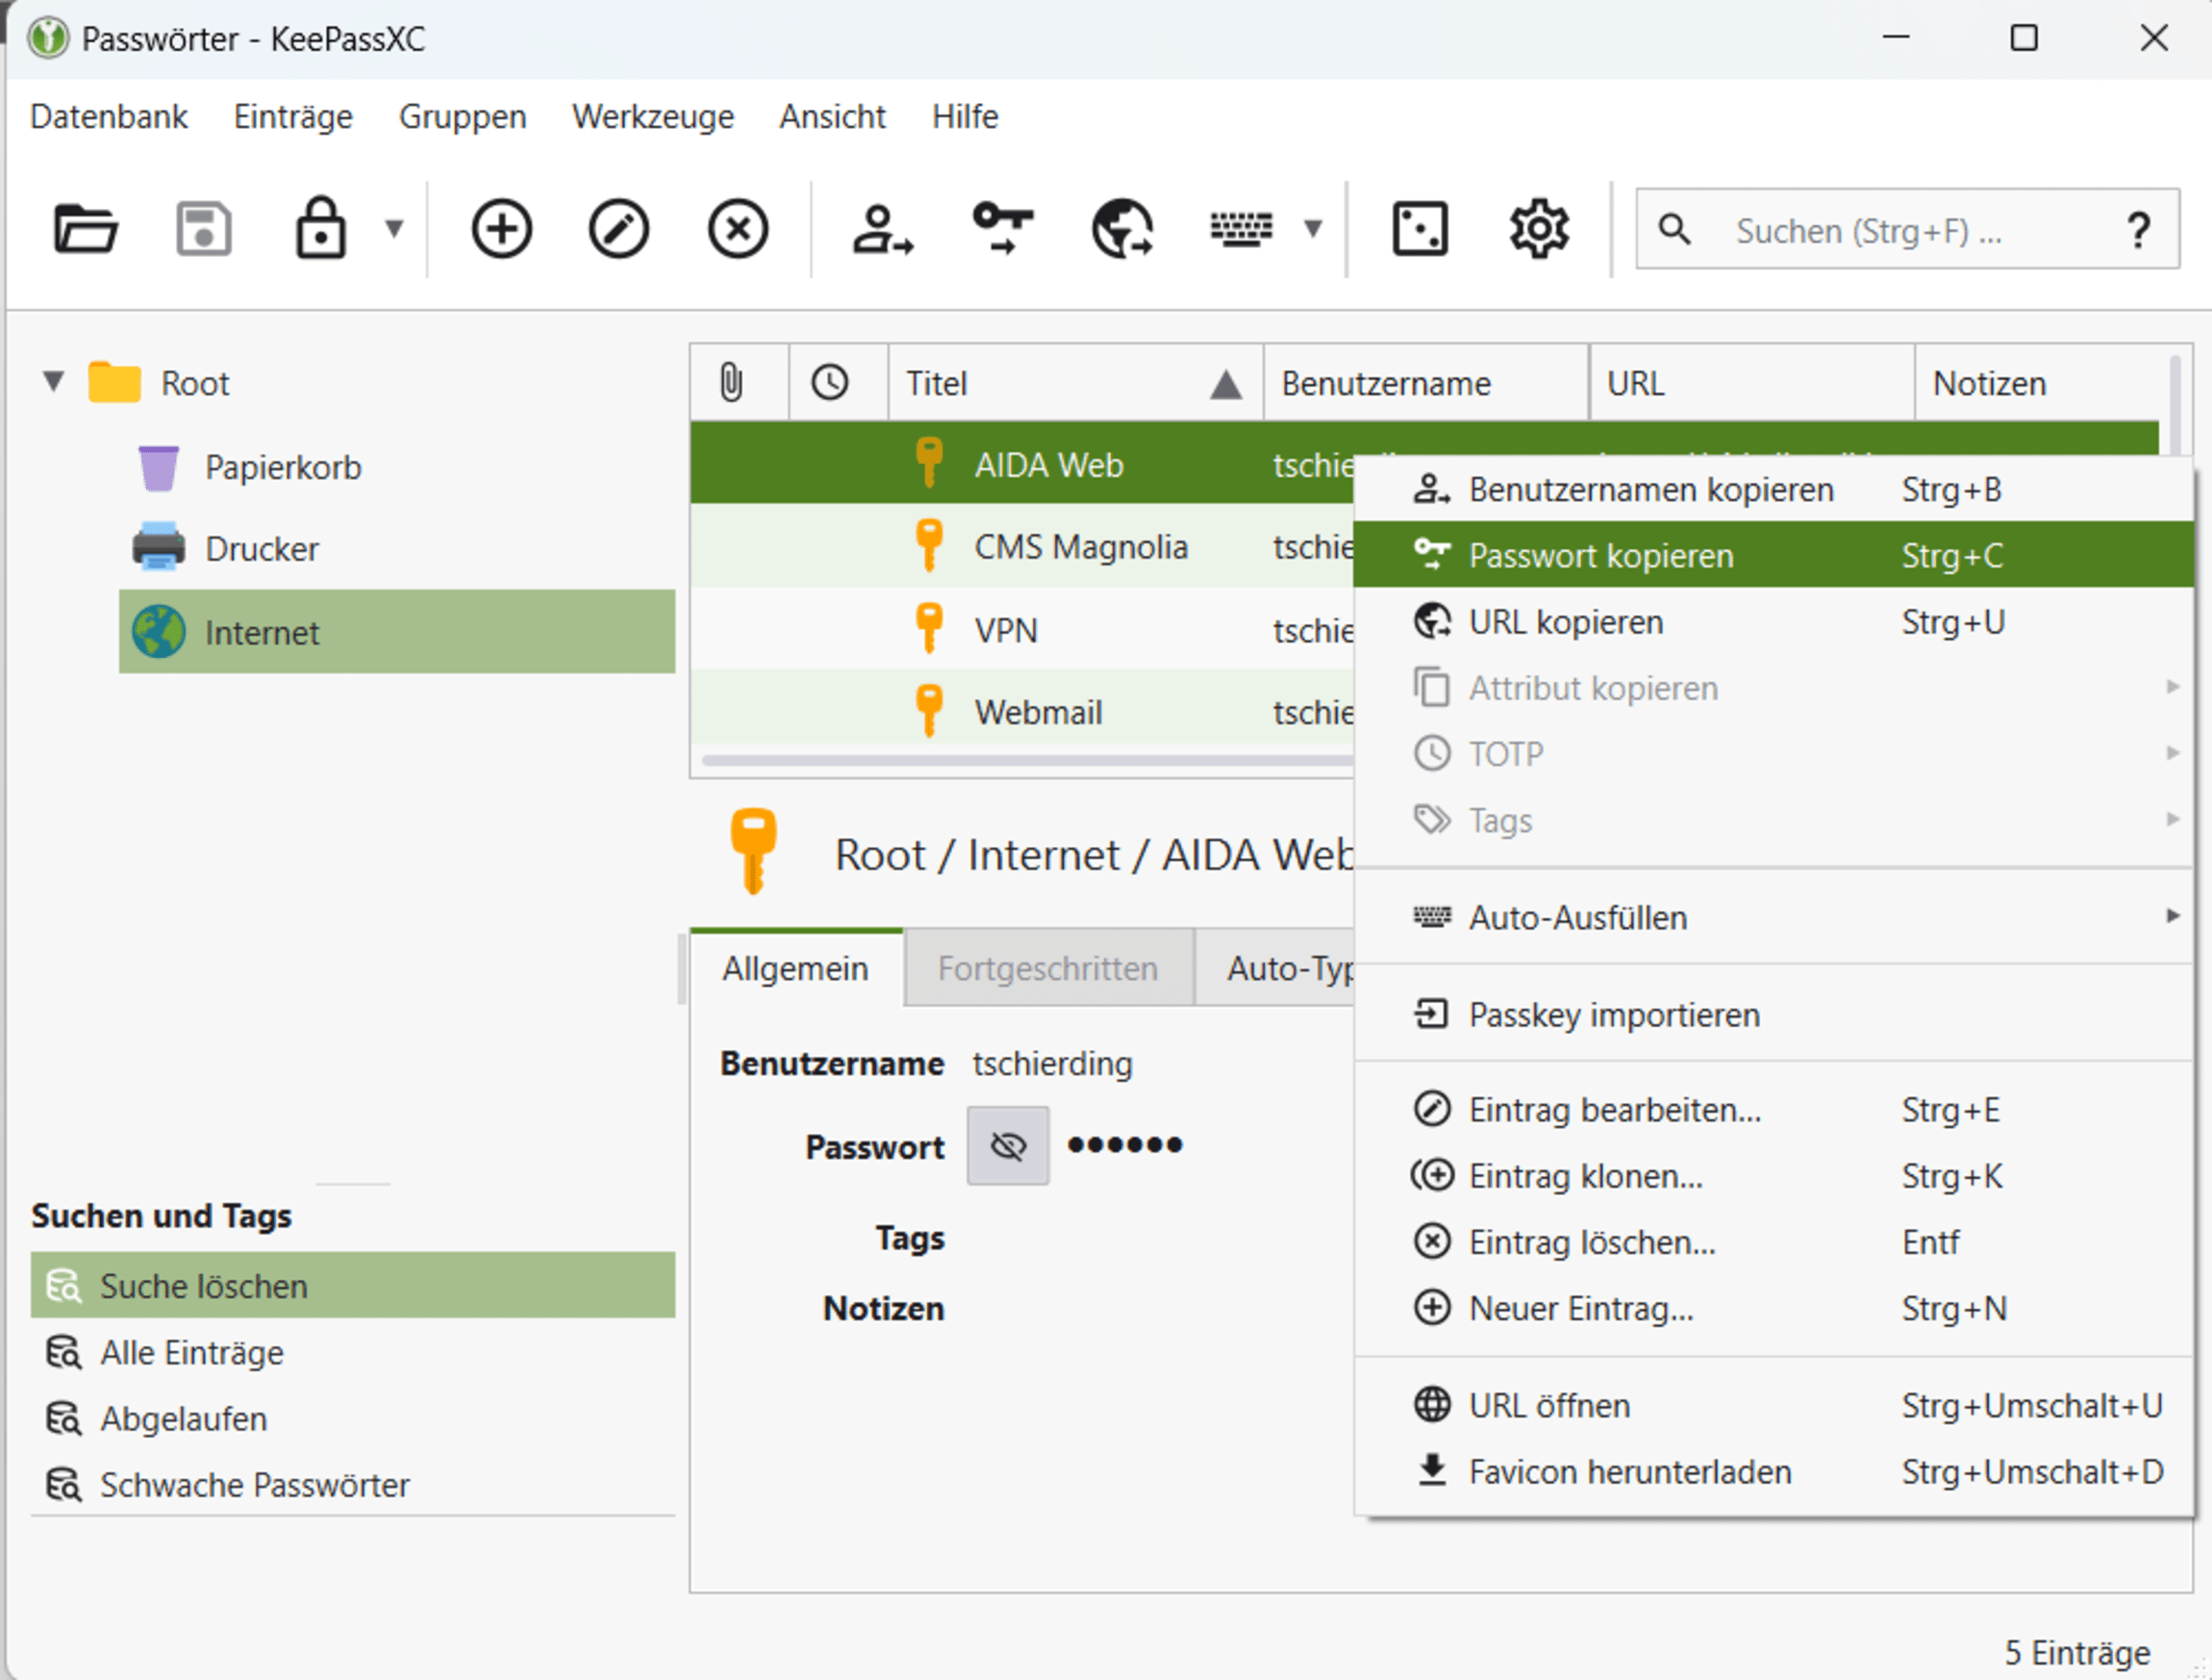Choose Eintrag bearbeiten... in context menu

pyautogui.click(x=1773, y=1110)
